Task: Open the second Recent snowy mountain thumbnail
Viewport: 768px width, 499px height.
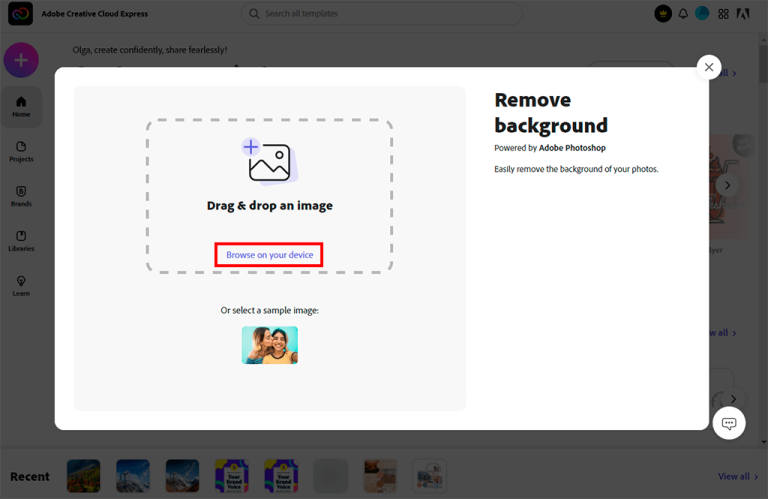Action: (x=133, y=475)
